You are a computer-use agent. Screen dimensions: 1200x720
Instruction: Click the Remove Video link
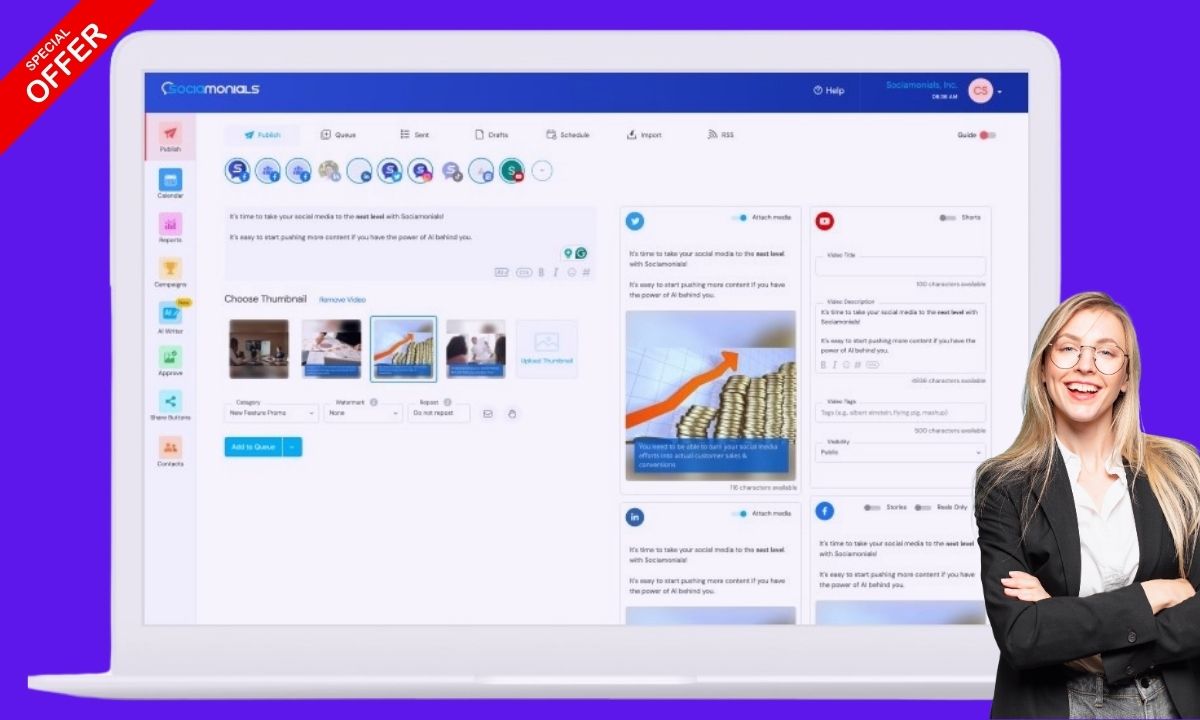tap(342, 300)
